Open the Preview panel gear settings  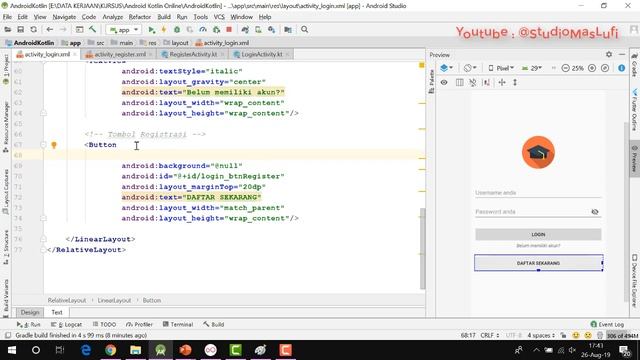(609, 54)
